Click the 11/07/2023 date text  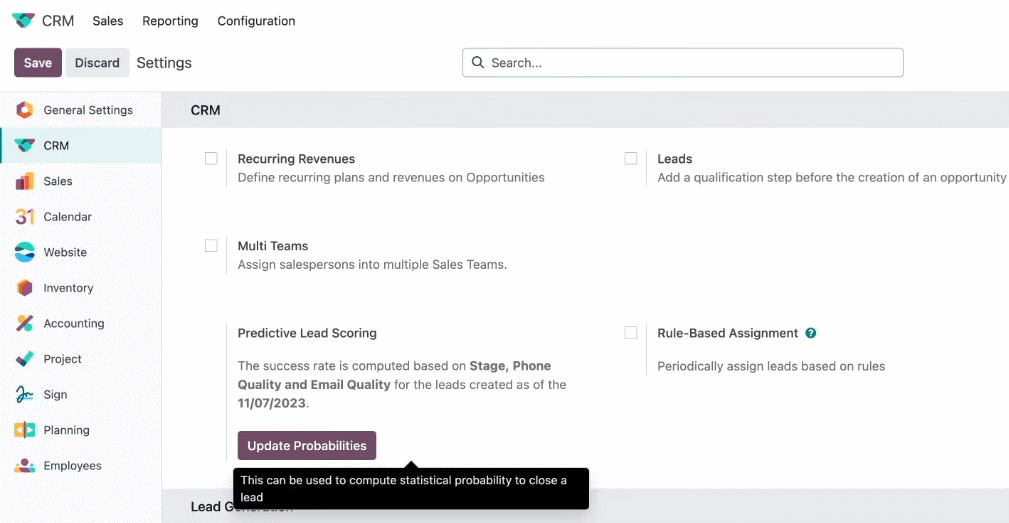click(272, 403)
